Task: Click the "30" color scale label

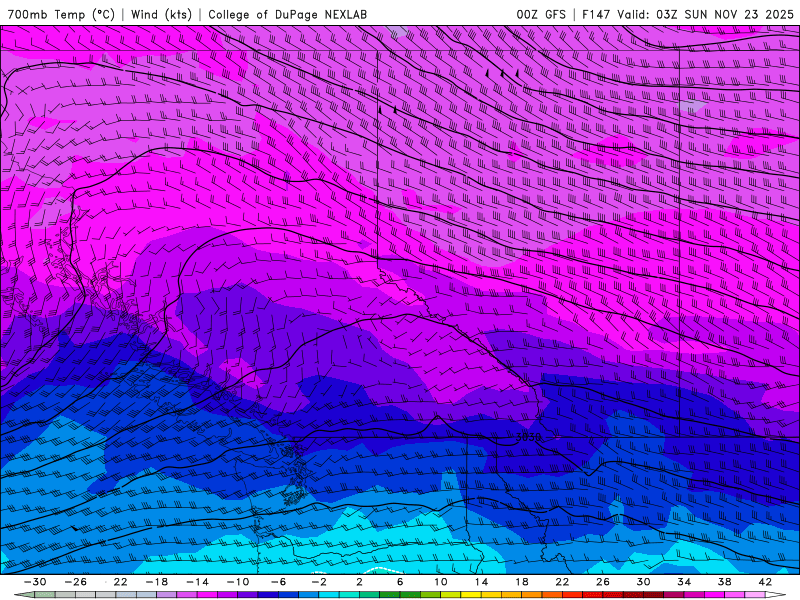Action: coord(643,582)
